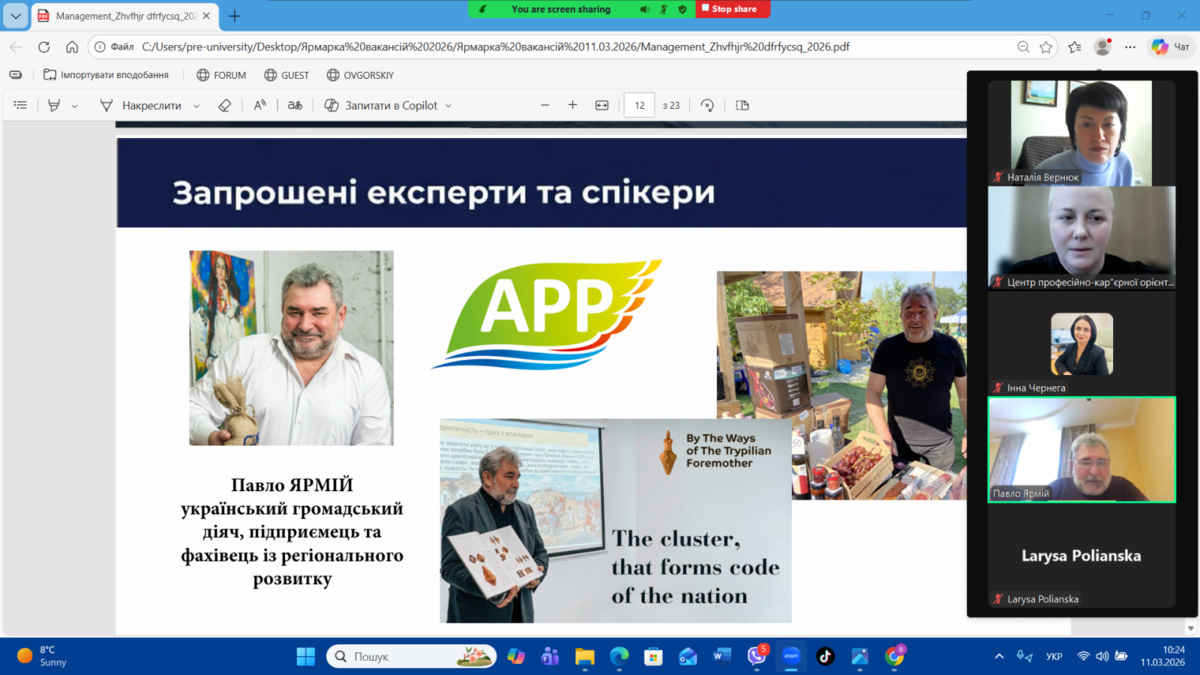Activate the Read aloud icon
Screen dimensions: 1200x675
[x=260, y=105]
